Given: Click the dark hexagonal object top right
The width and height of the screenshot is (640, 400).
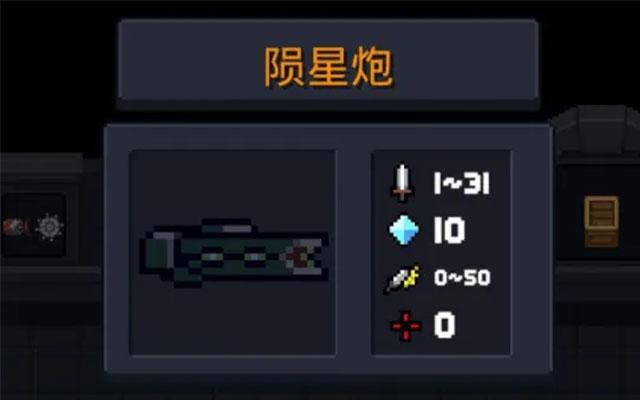Looking at the screenshot, I should click(596, 130).
